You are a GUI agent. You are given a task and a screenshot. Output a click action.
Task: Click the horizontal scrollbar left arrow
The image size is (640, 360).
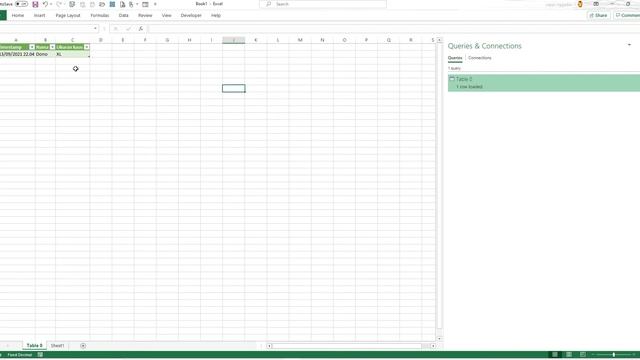[x=269, y=346]
